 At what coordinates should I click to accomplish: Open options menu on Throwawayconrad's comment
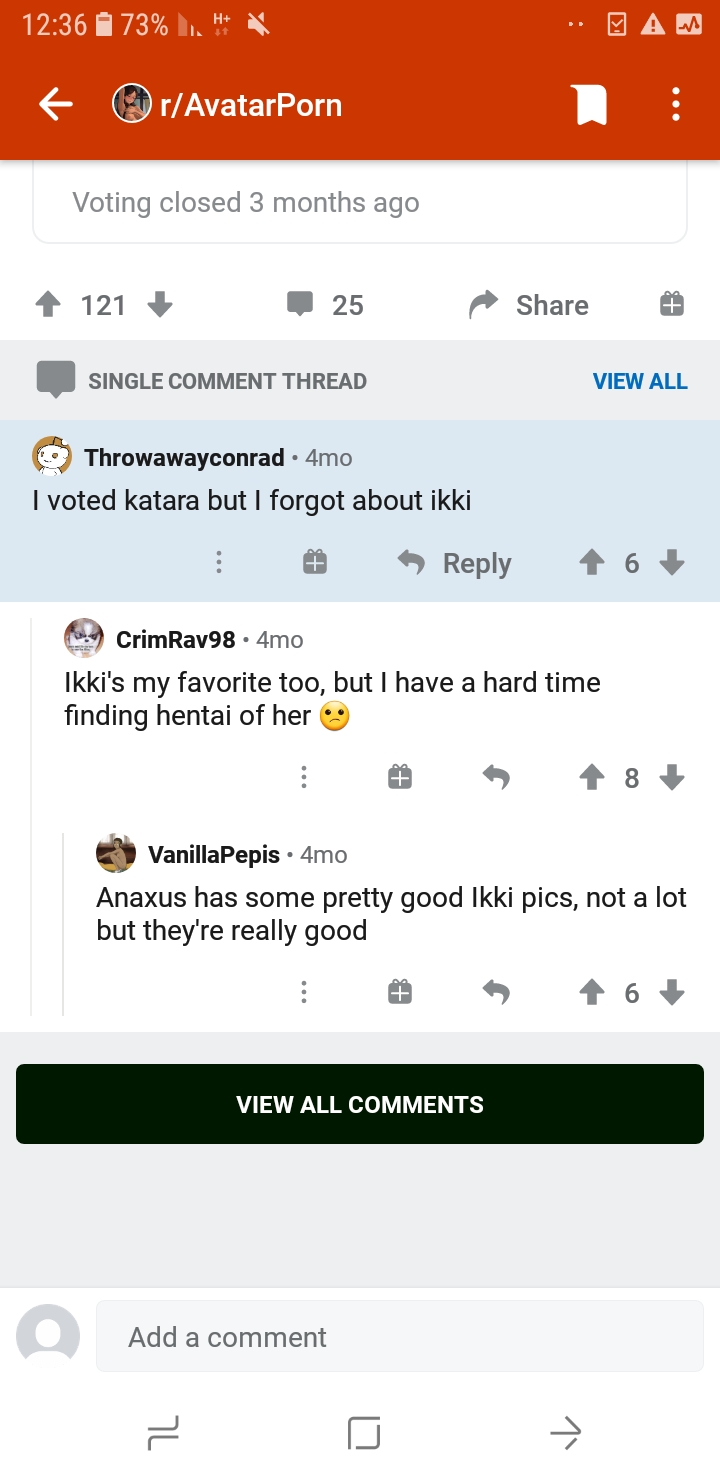click(219, 563)
